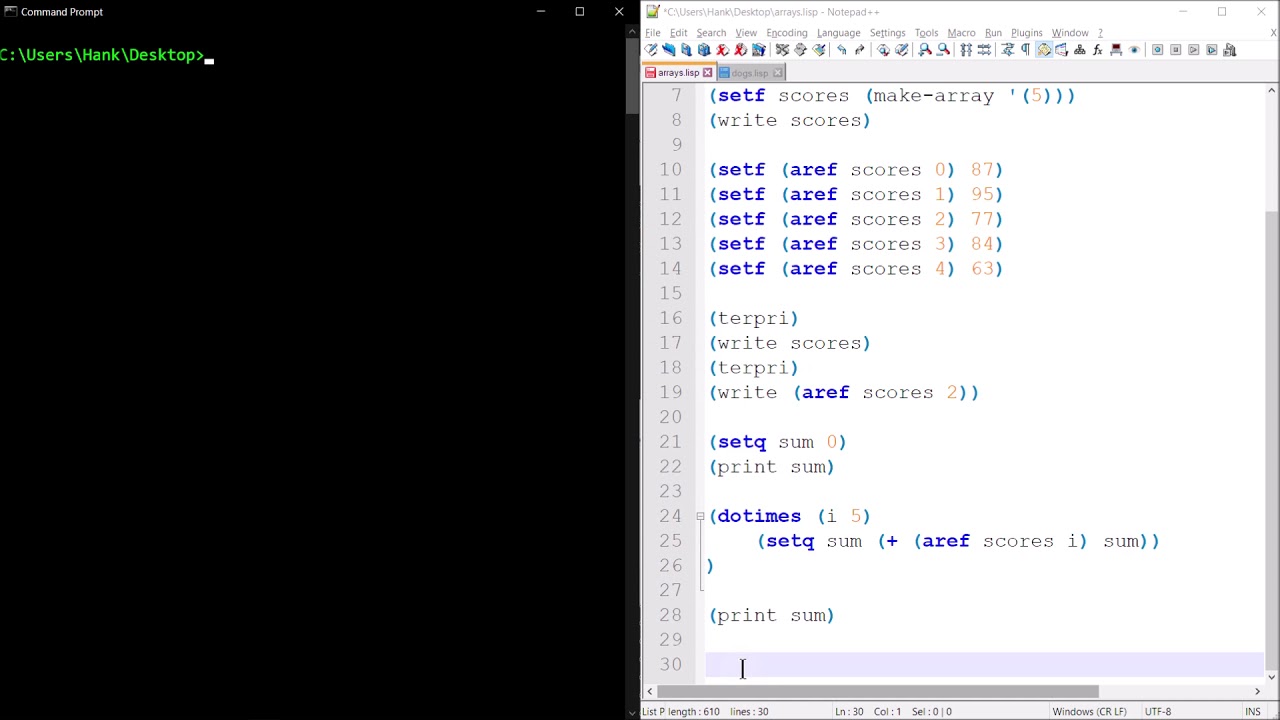Toggle the indent guide toolbar icon
The width and height of the screenshot is (1280, 720).
tap(1044, 50)
